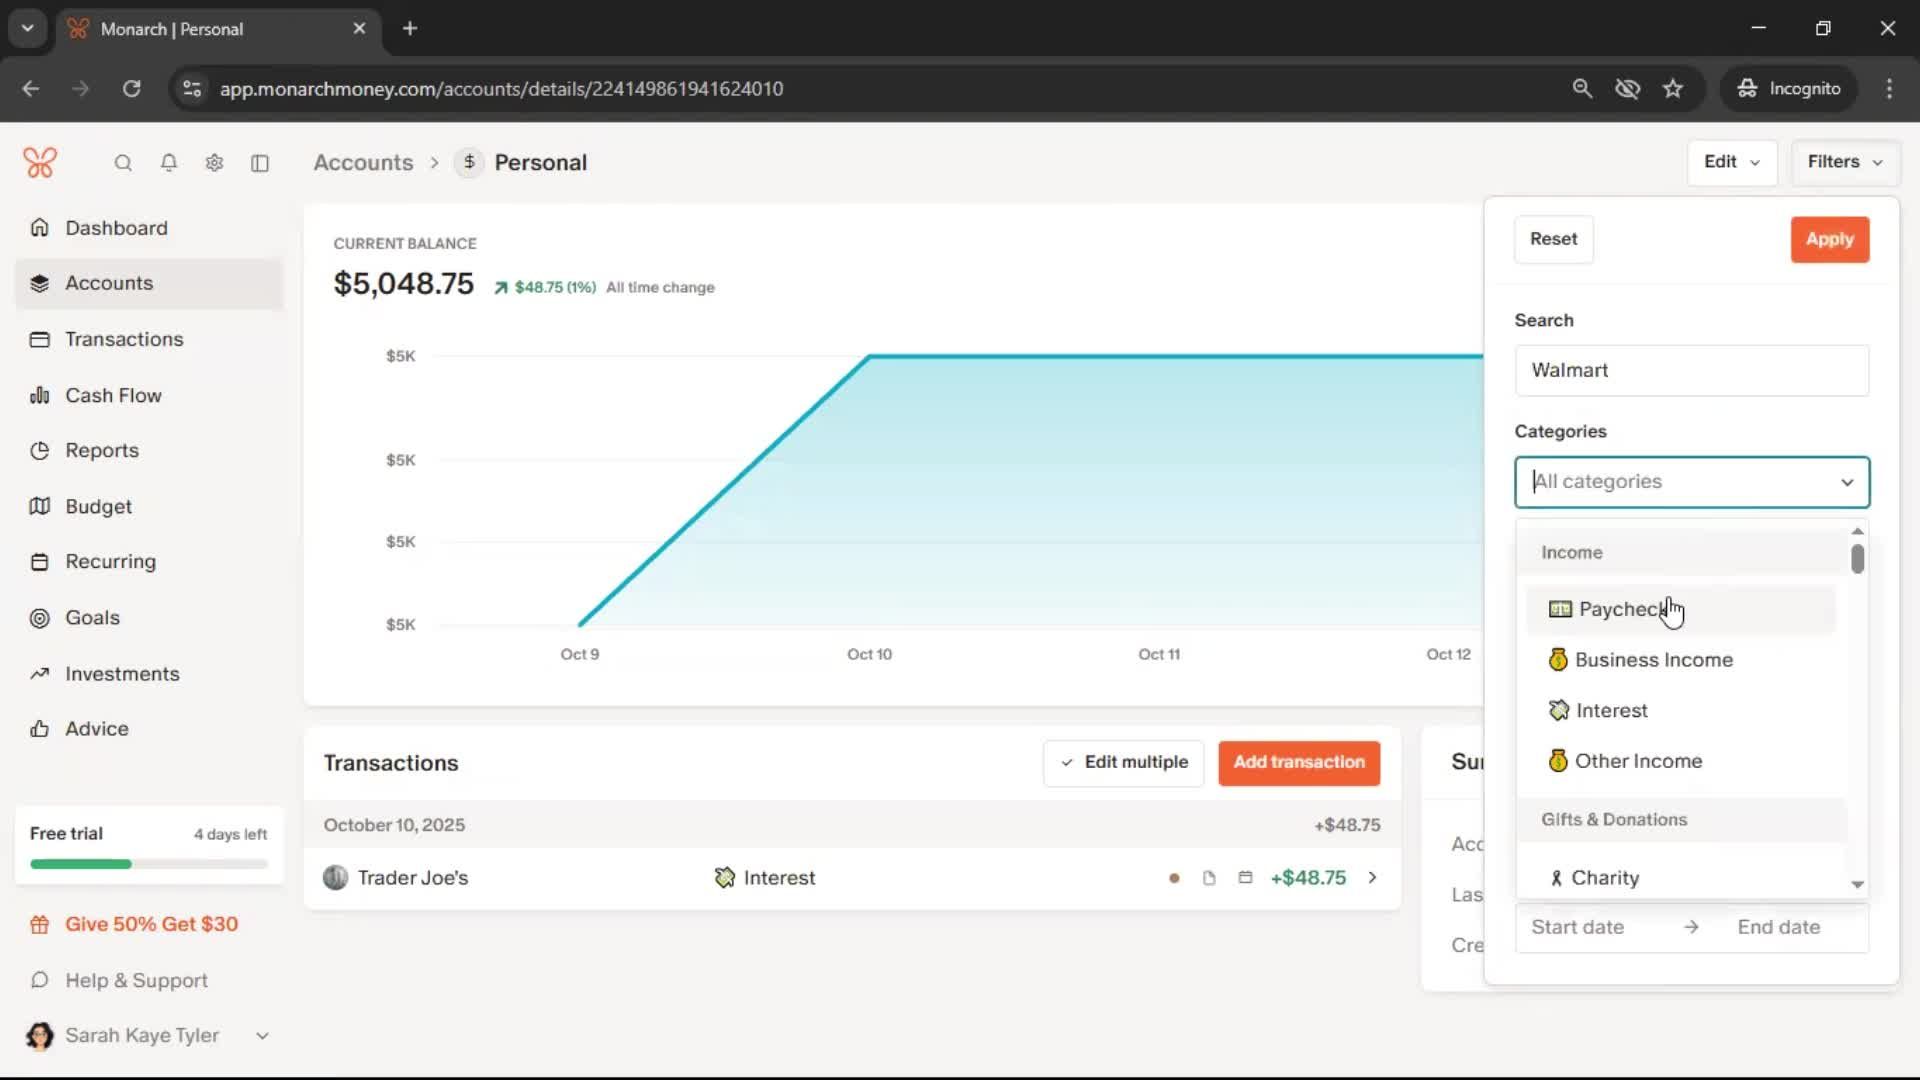Click the orange Apply button
1920x1080 pixels.
point(1829,240)
